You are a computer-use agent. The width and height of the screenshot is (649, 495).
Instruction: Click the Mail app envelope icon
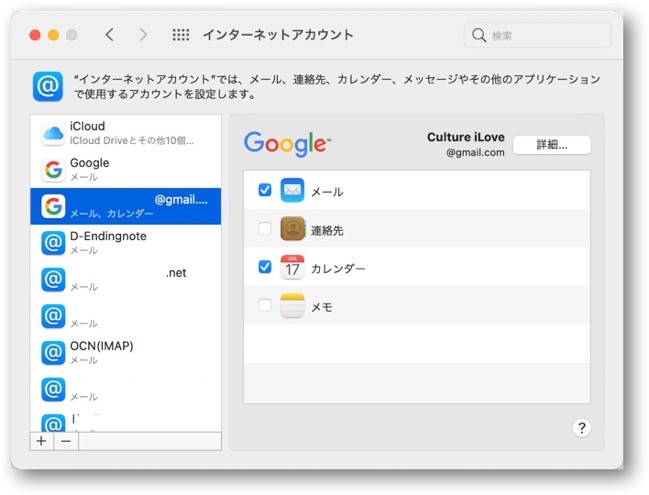tap(292, 190)
